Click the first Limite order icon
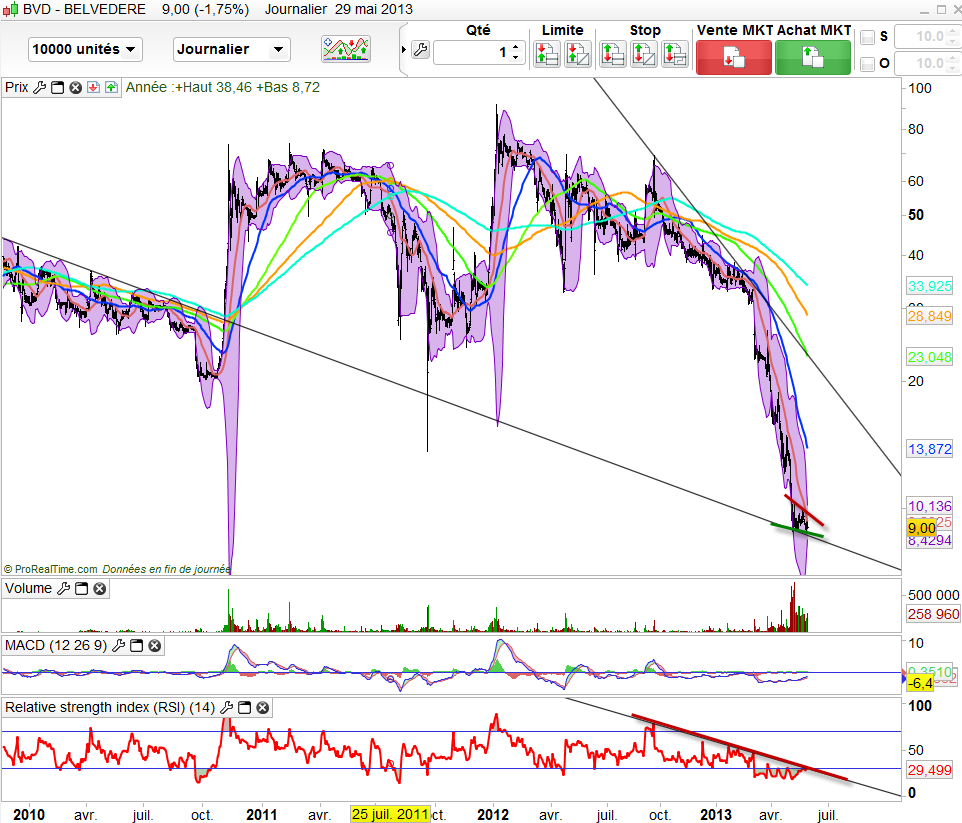The height and width of the screenshot is (823, 962). (547, 54)
